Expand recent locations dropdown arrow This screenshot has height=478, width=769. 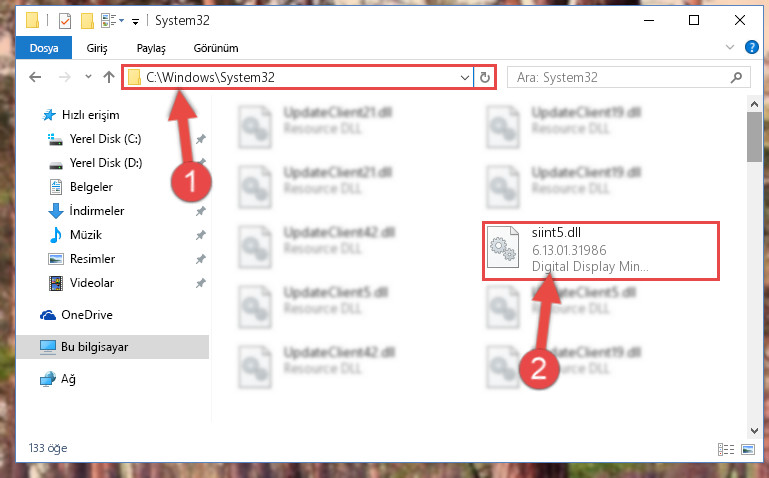(x=88, y=76)
